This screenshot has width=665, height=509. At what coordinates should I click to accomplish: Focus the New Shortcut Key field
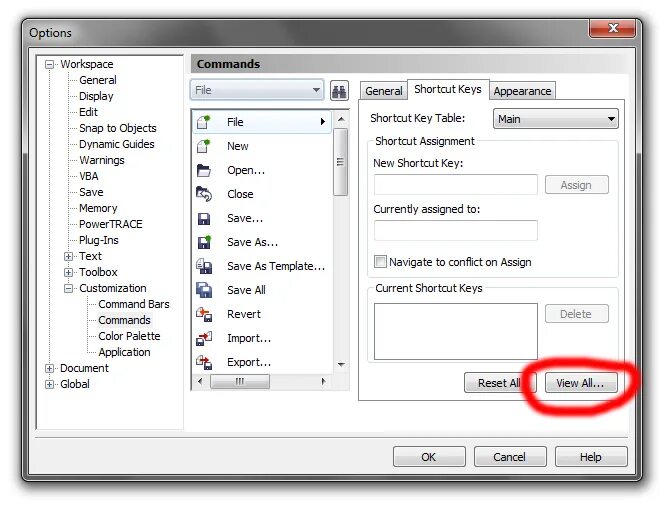[x=455, y=185]
